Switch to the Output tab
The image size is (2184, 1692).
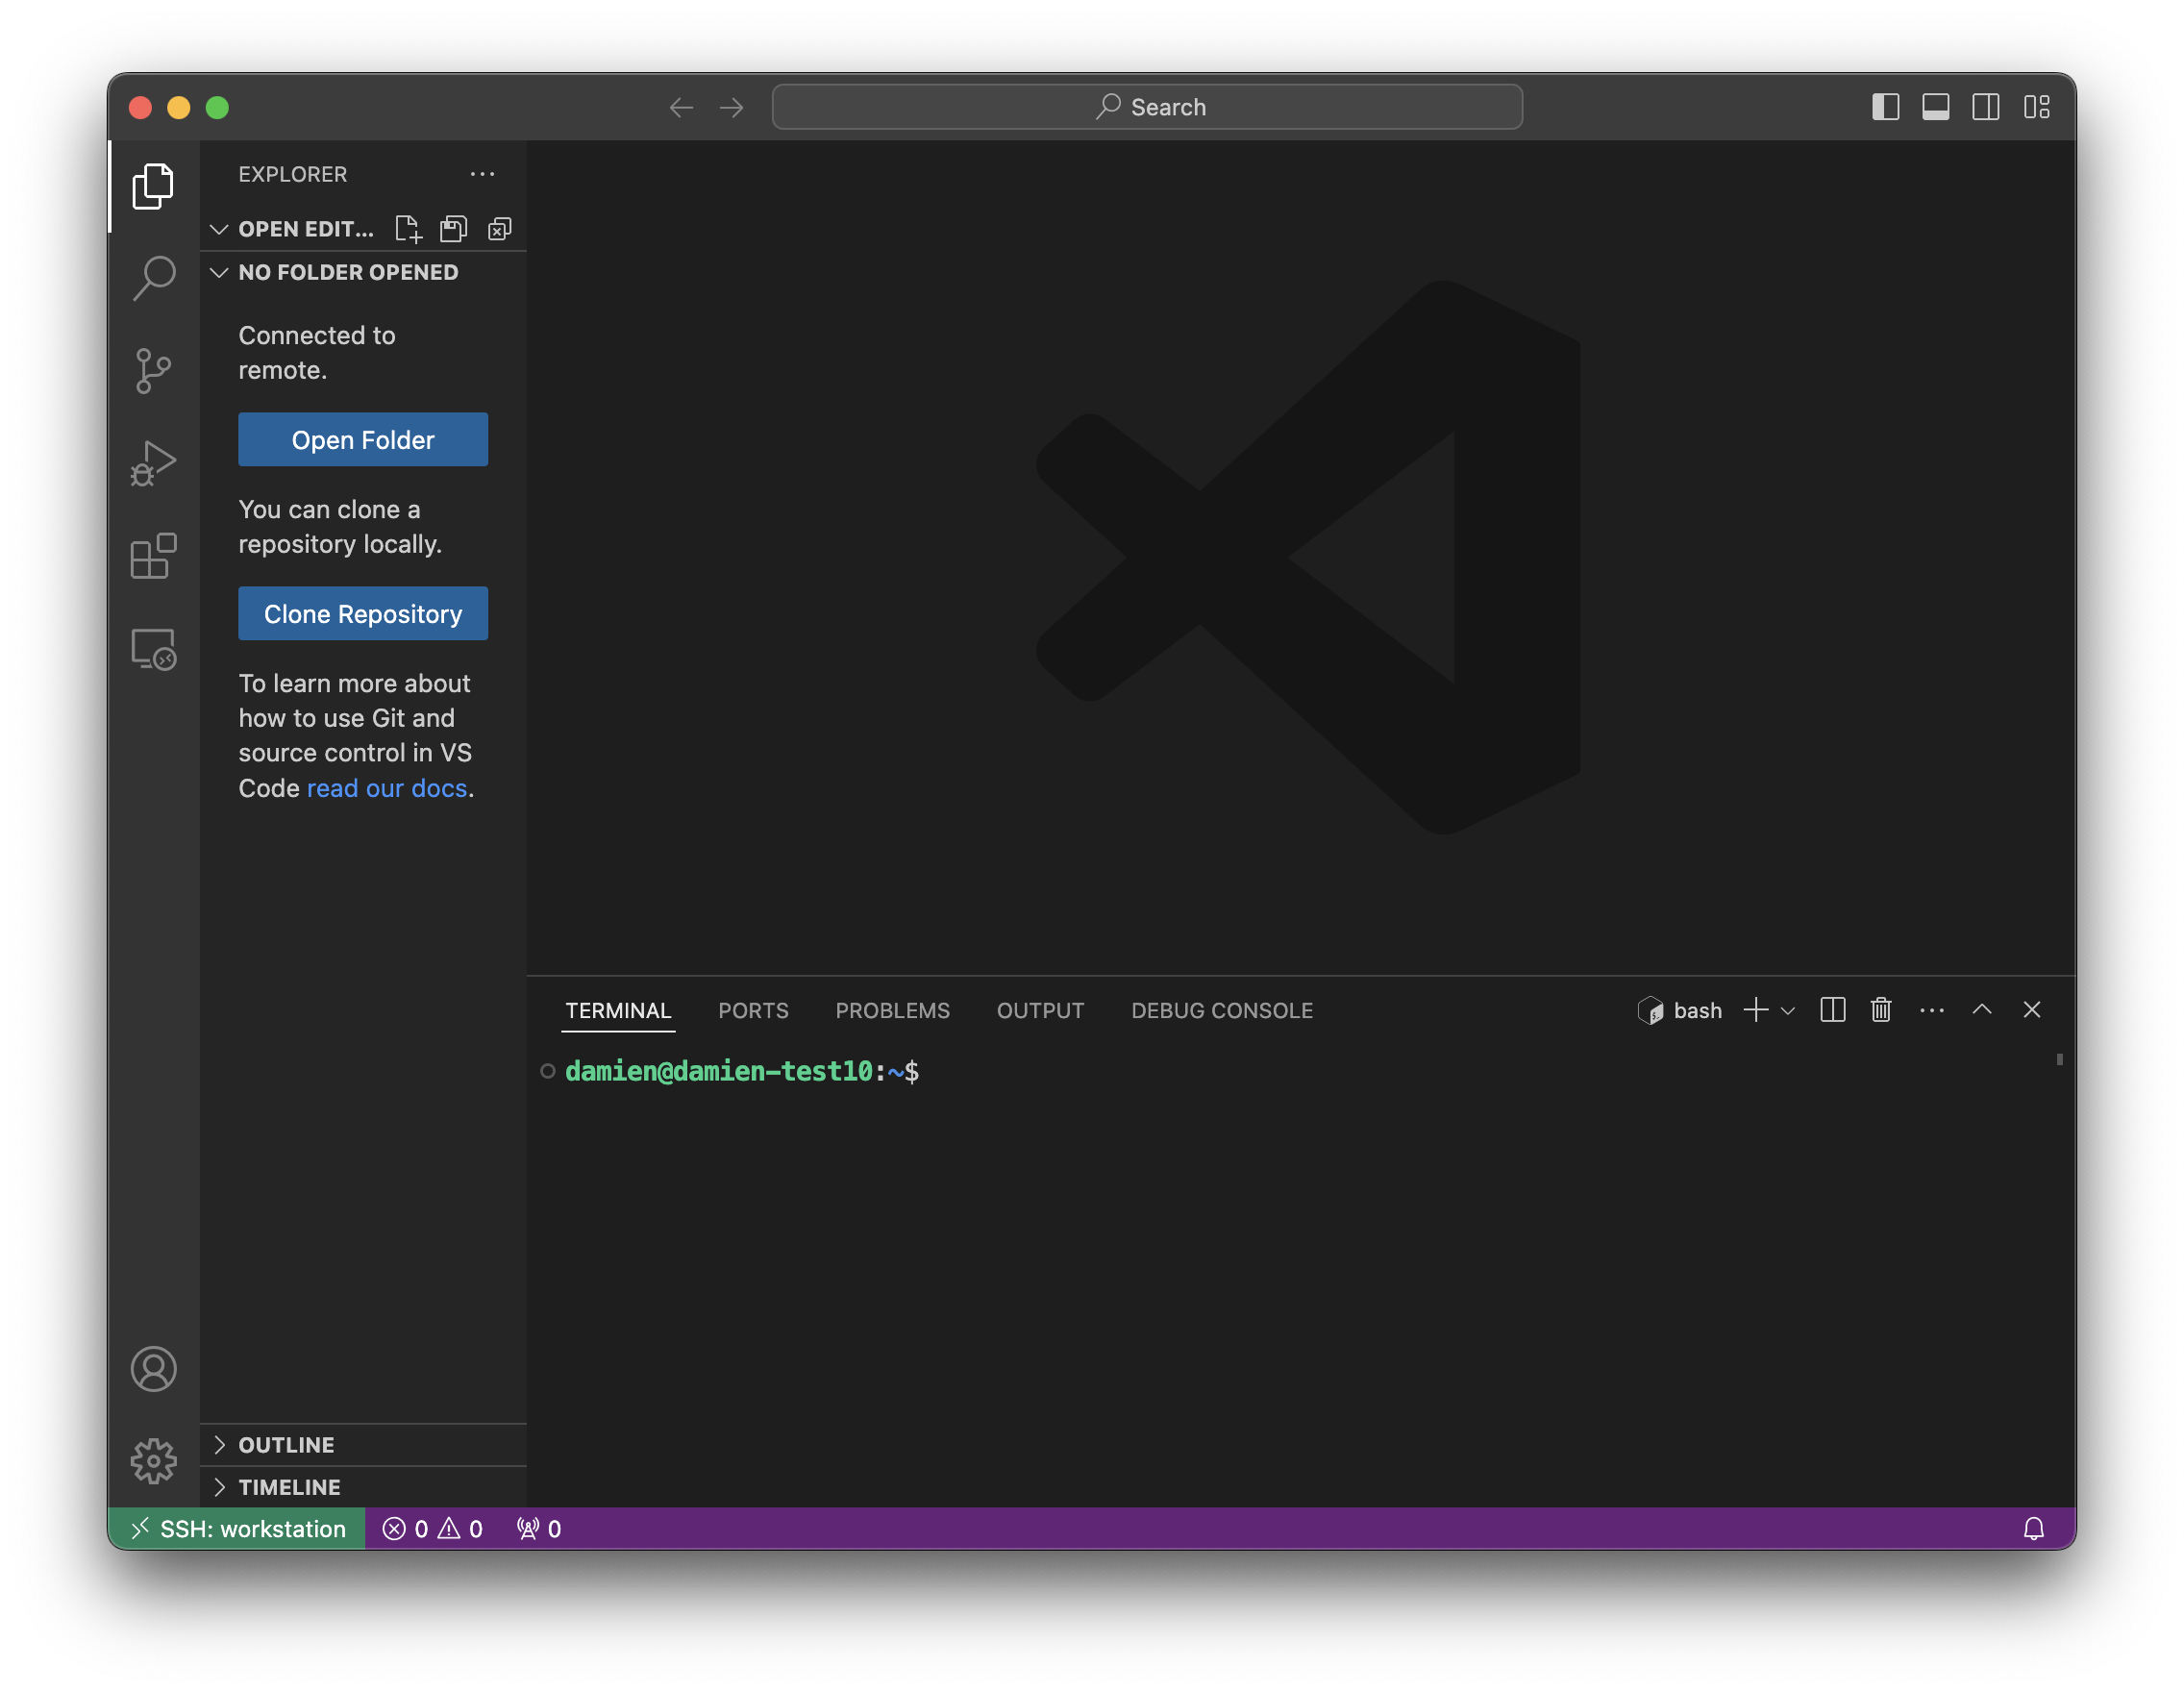(1040, 1011)
